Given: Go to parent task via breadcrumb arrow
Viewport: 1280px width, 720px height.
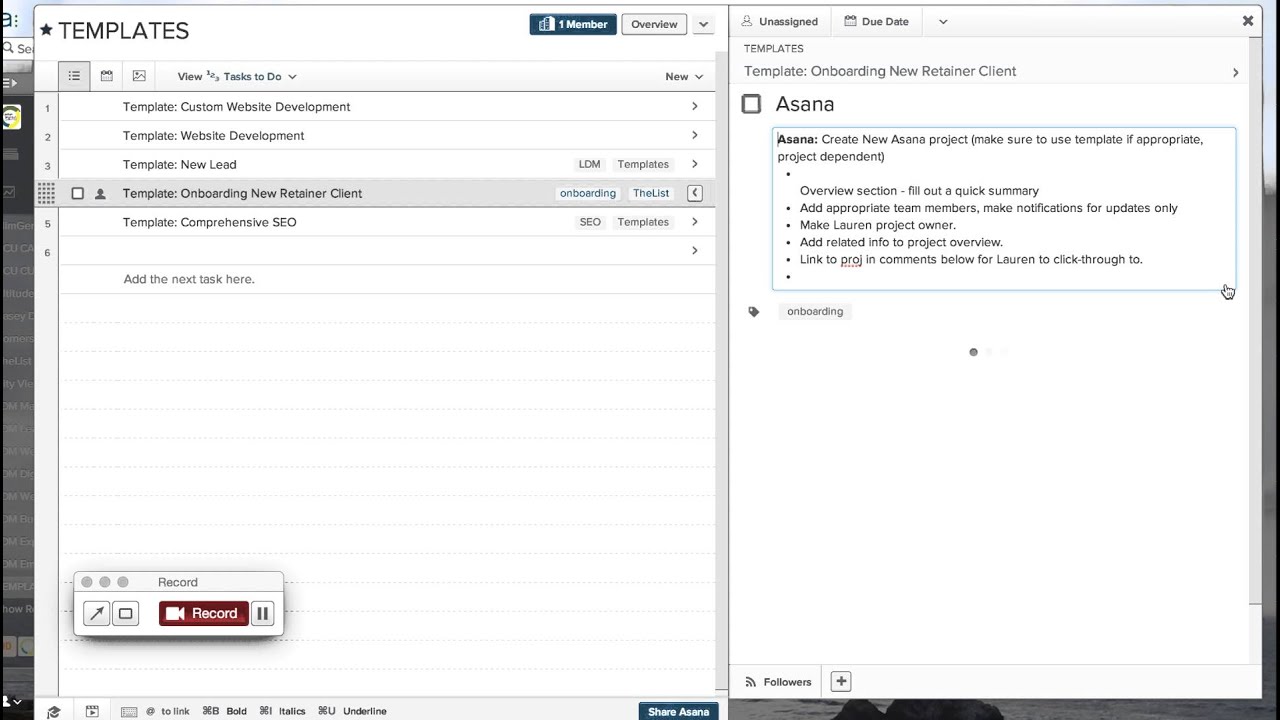Looking at the screenshot, I should point(1235,72).
